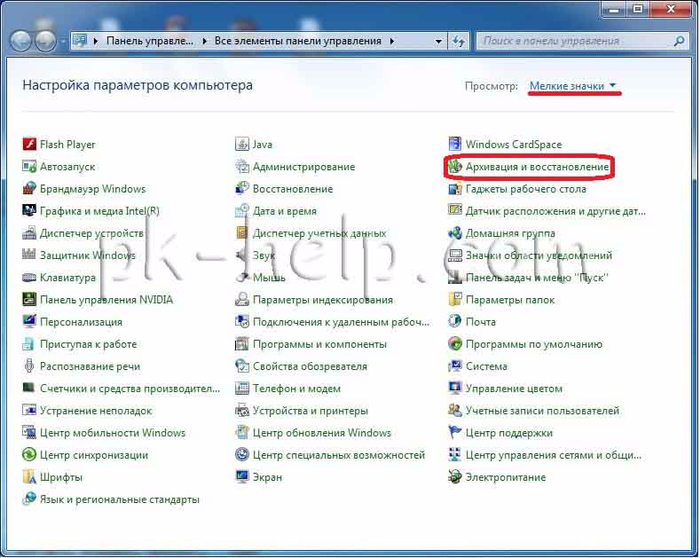This screenshot has height=558, width=700.
Task: Click the Центр обновления Windows icon
Action: tap(242, 433)
